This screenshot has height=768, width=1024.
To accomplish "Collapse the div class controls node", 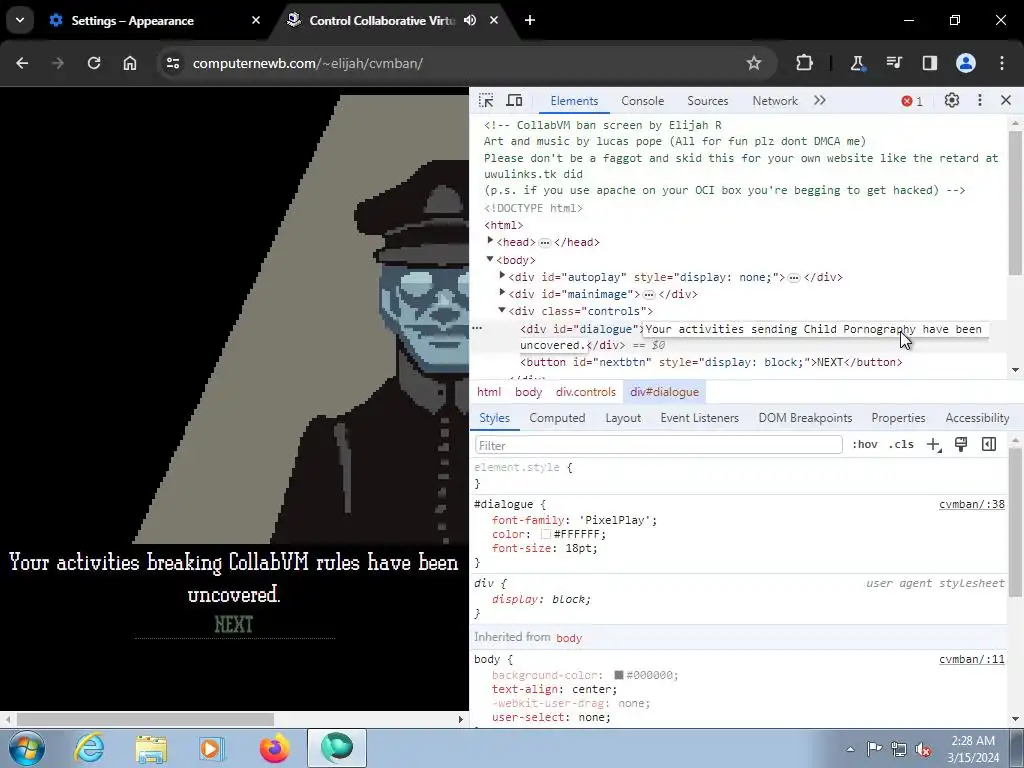I will point(502,310).
